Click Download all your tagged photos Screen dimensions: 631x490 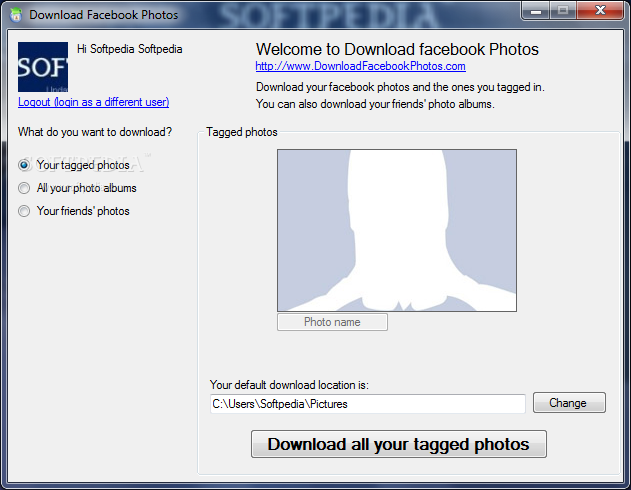pyautogui.click(x=399, y=444)
